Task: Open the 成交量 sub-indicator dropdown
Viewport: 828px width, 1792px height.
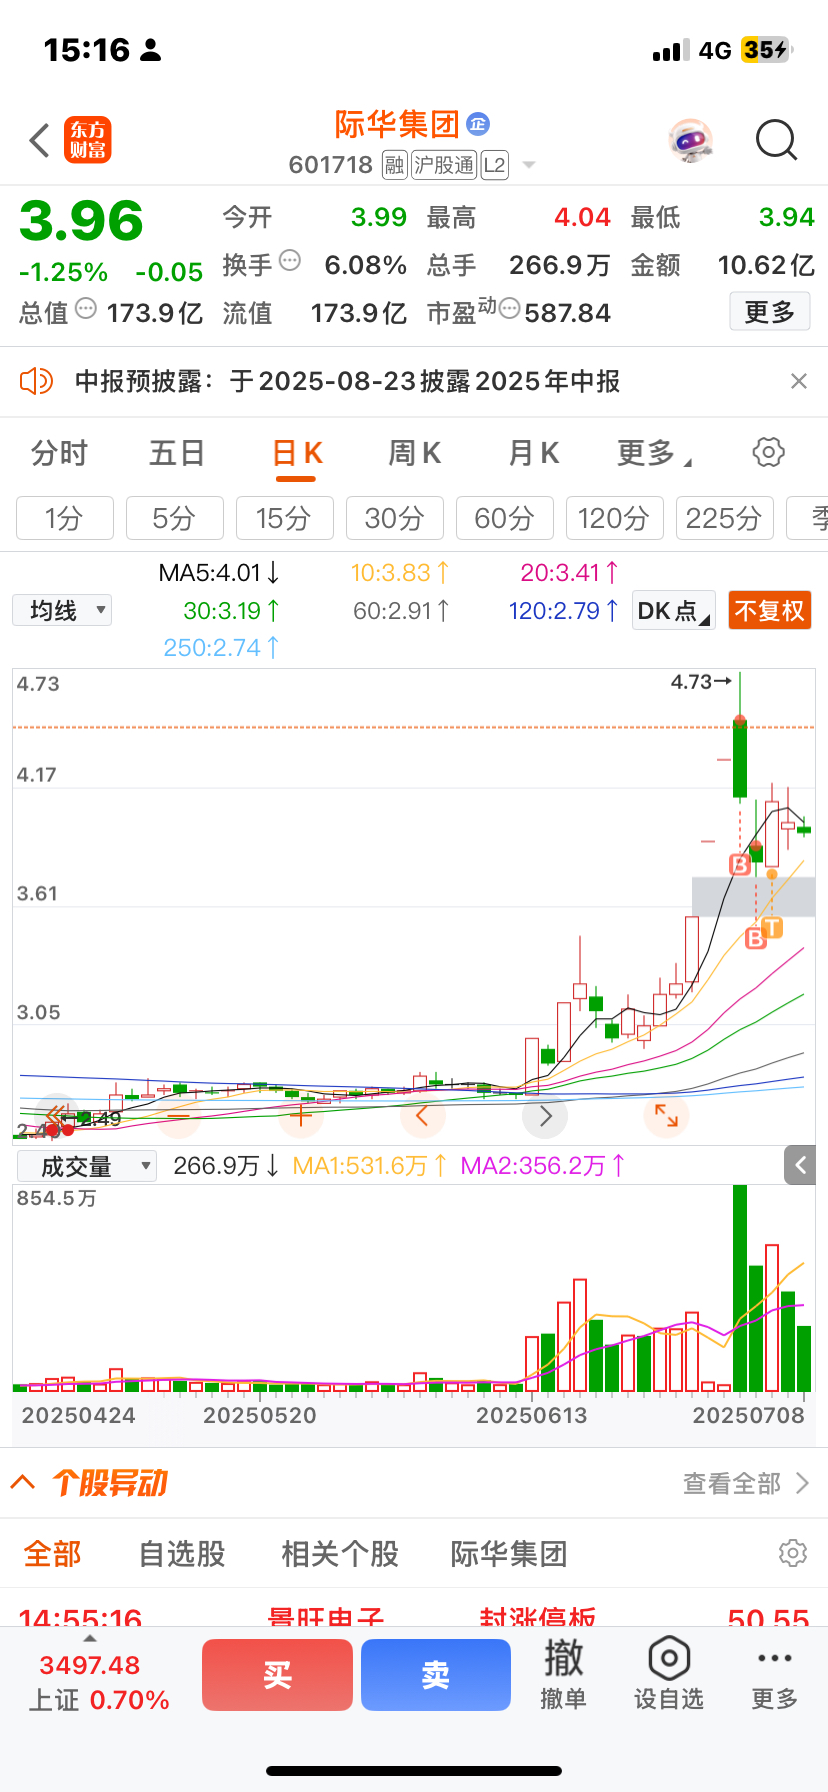Action: click(x=87, y=1166)
